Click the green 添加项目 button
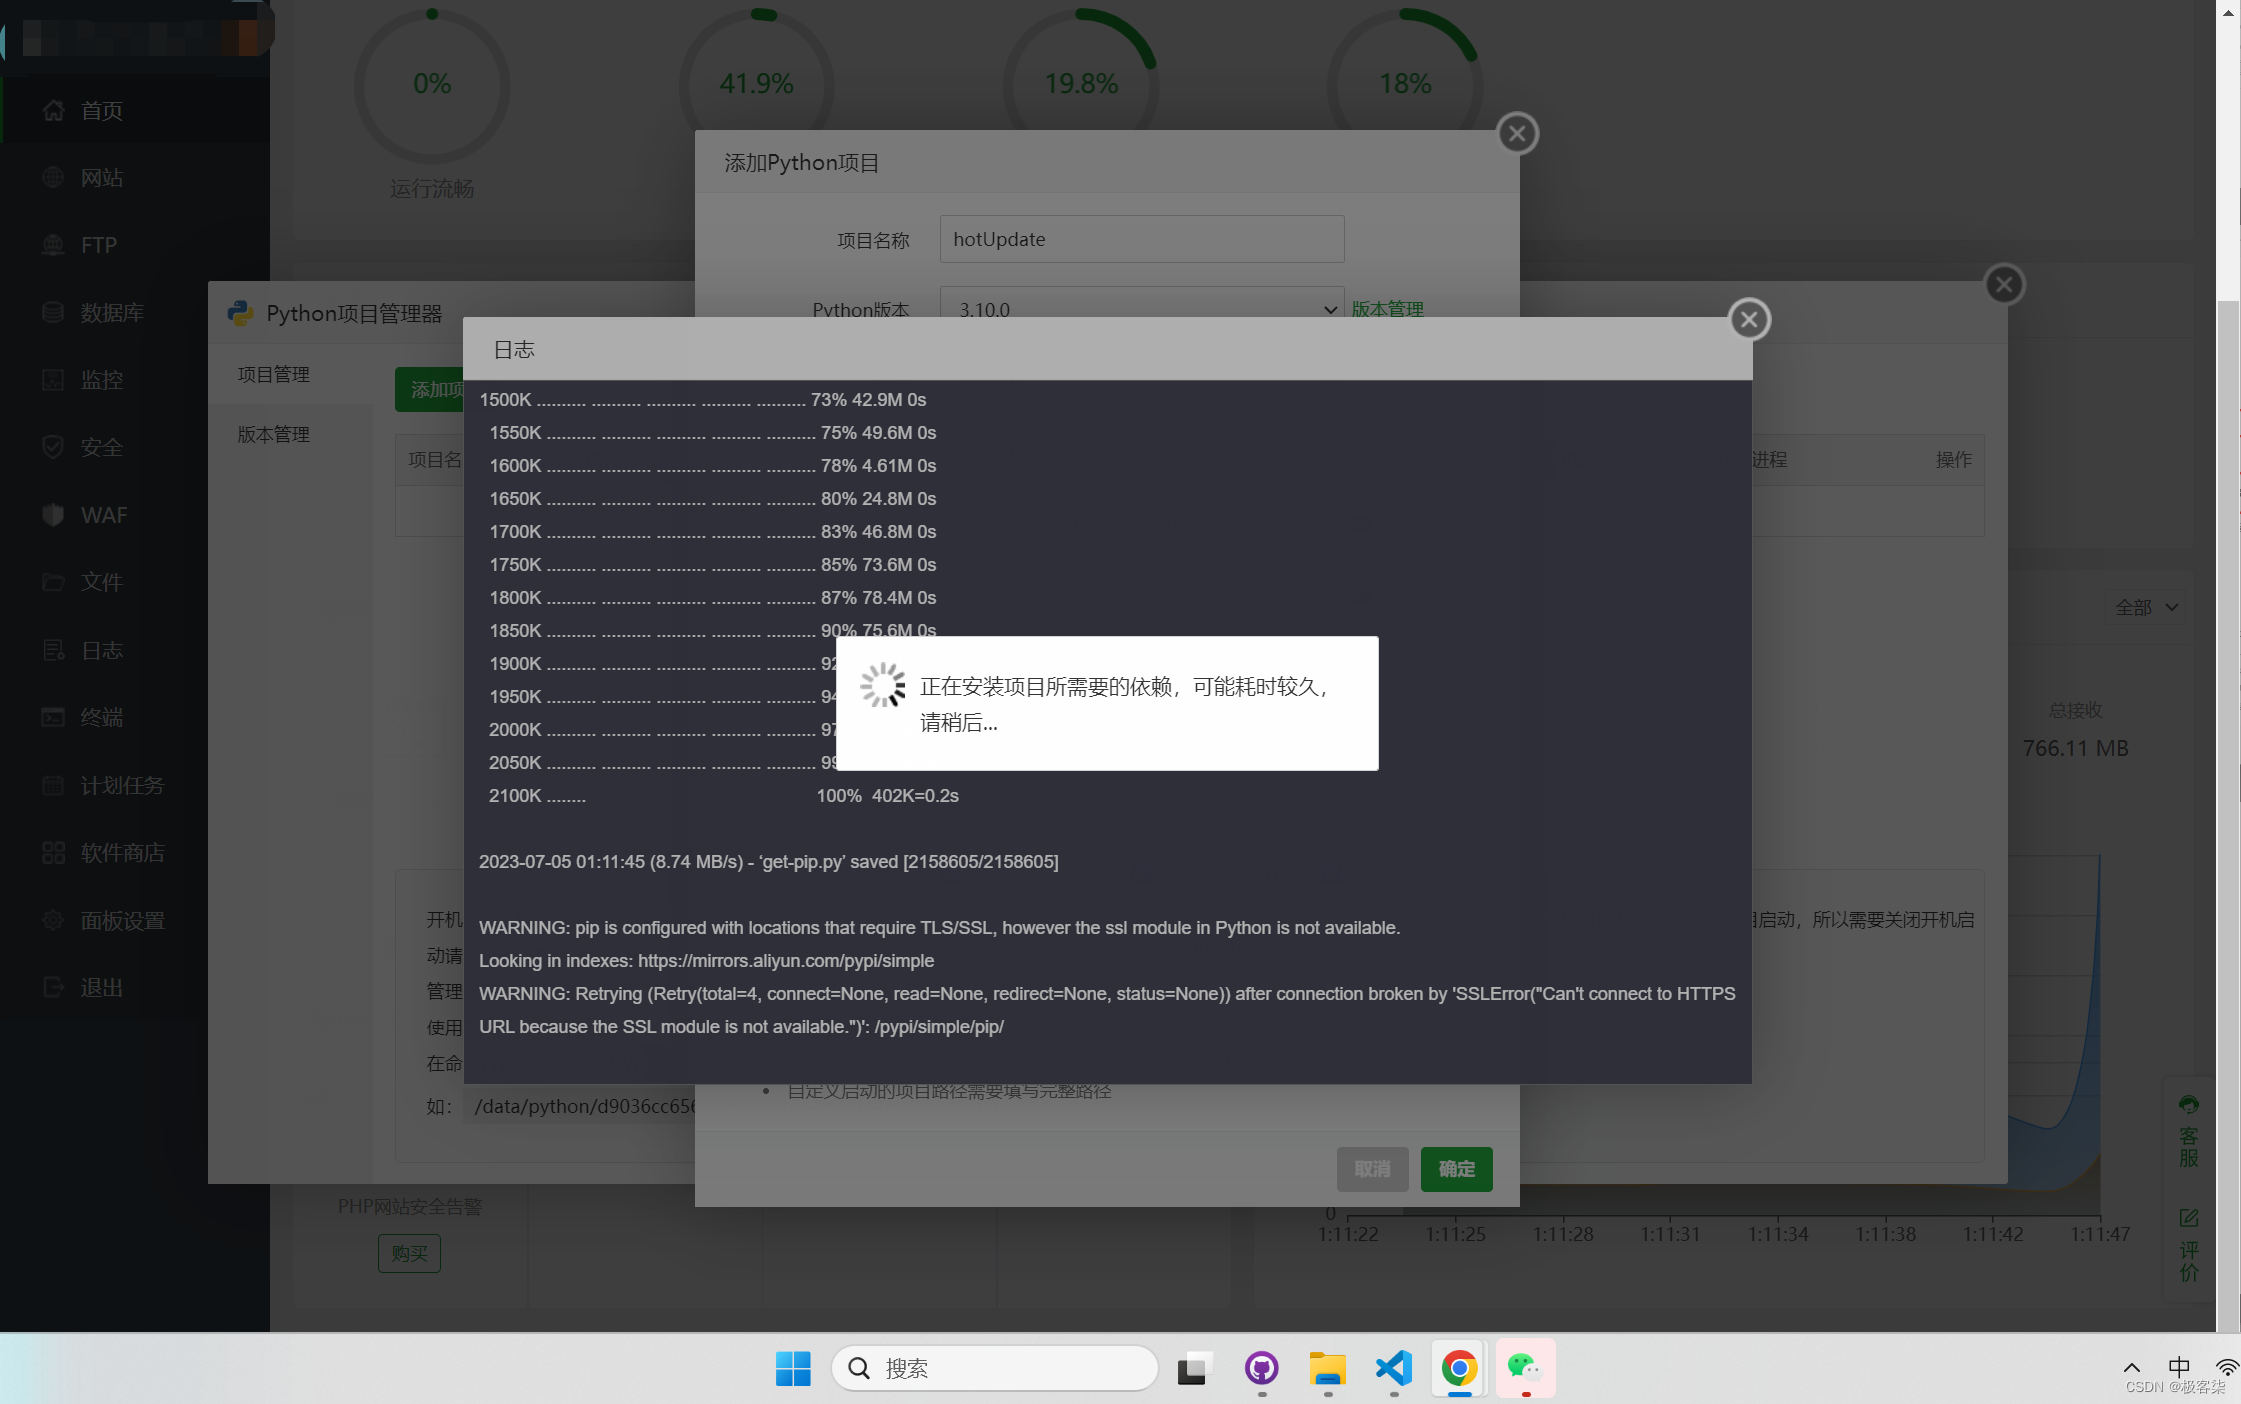The width and height of the screenshot is (2241, 1404). click(430, 389)
